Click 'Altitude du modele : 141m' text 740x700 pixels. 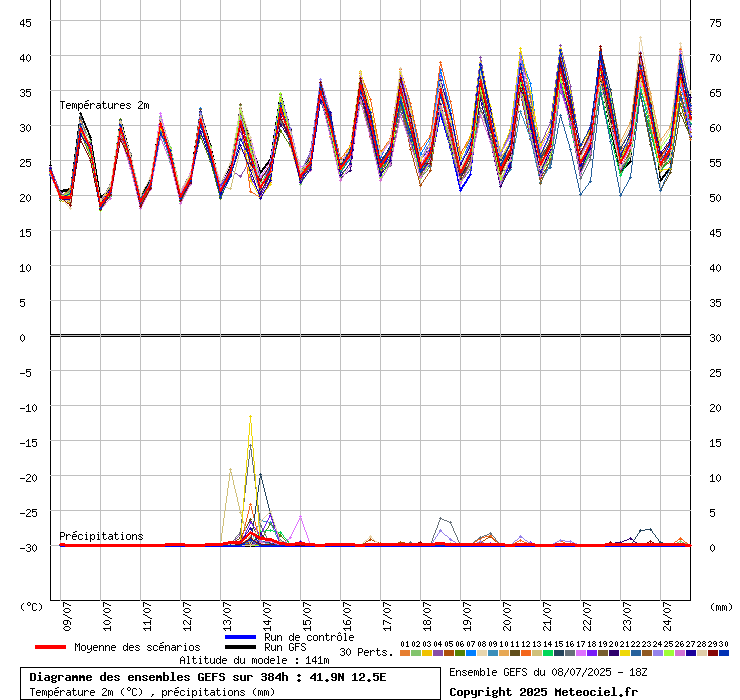(254, 660)
